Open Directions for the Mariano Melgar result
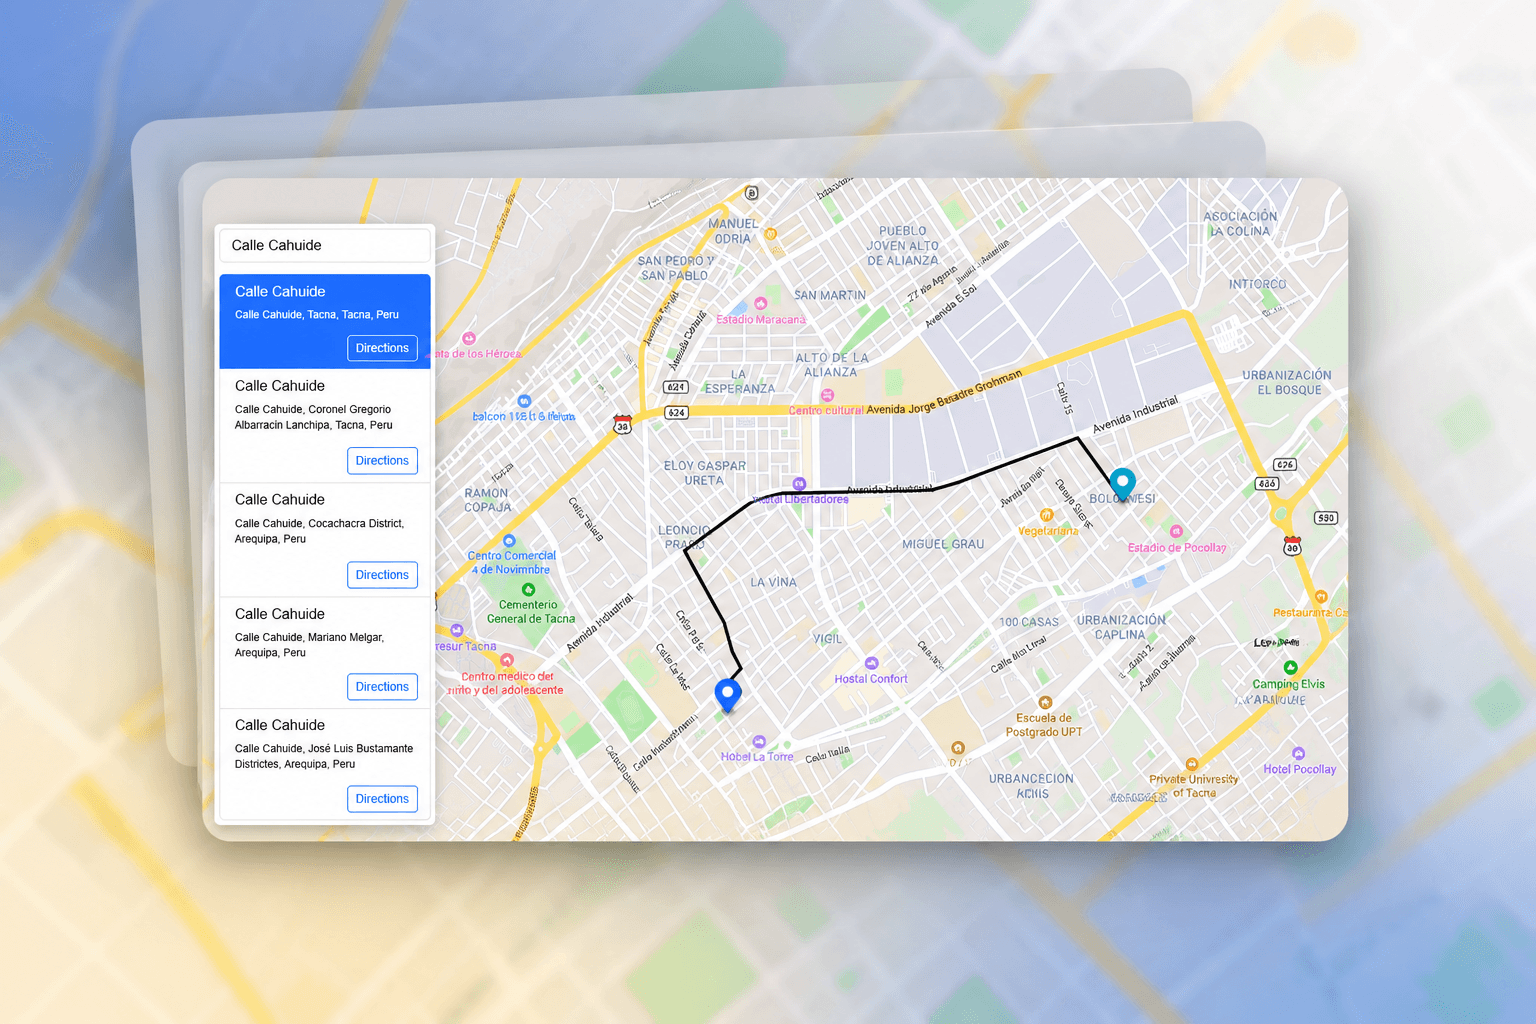The height and width of the screenshot is (1024, 1536). coord(382,687)
